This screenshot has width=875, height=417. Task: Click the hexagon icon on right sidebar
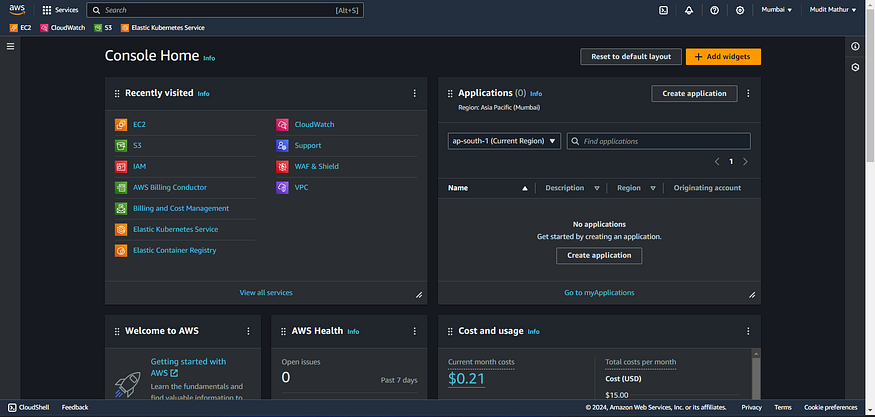[855, 68]
